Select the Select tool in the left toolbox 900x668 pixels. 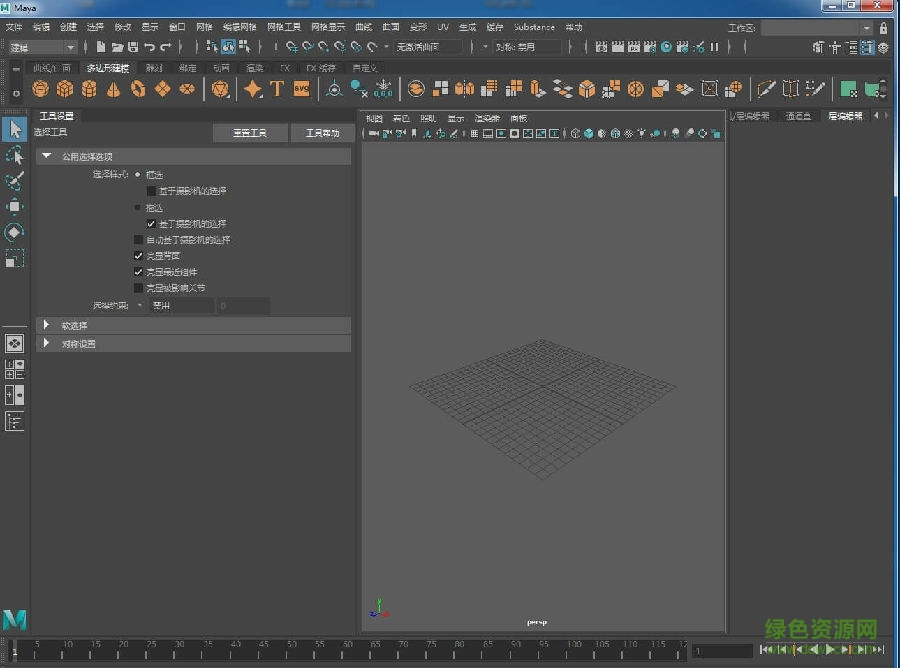[14, 129]
